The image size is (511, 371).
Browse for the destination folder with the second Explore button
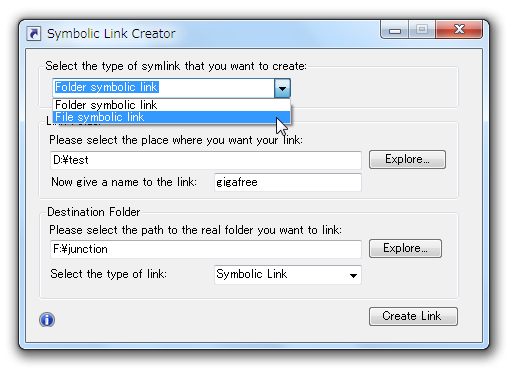coord(405,248)
